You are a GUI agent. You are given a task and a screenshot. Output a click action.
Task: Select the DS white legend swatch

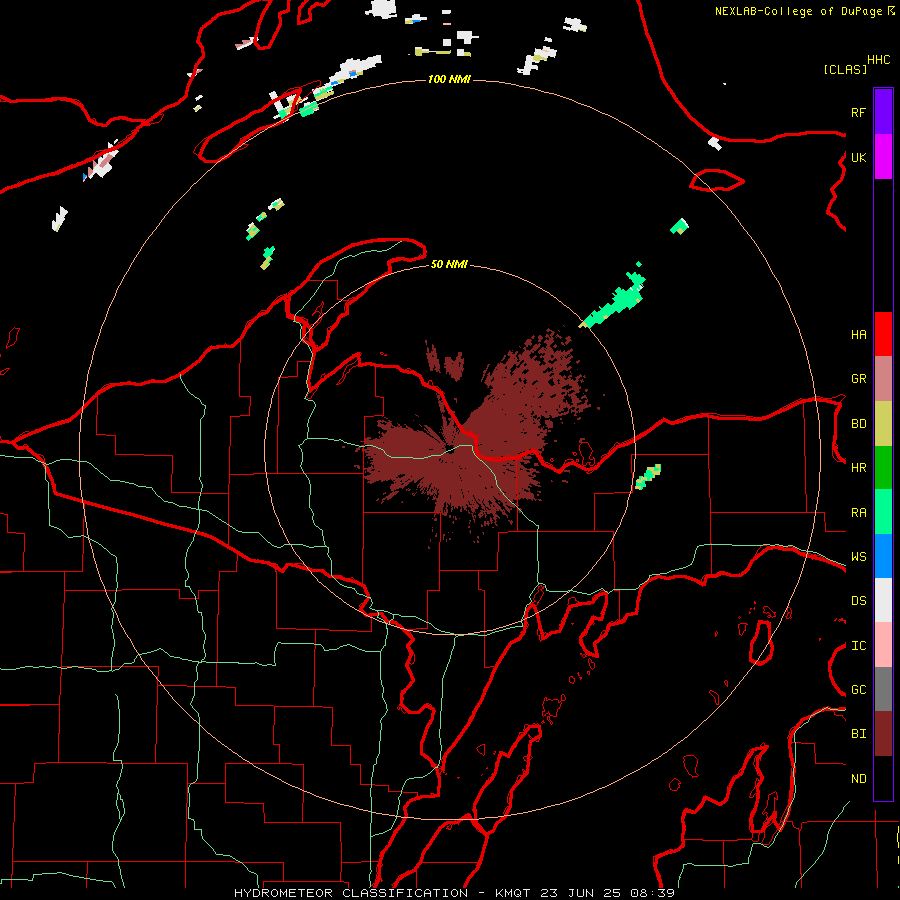883,600
